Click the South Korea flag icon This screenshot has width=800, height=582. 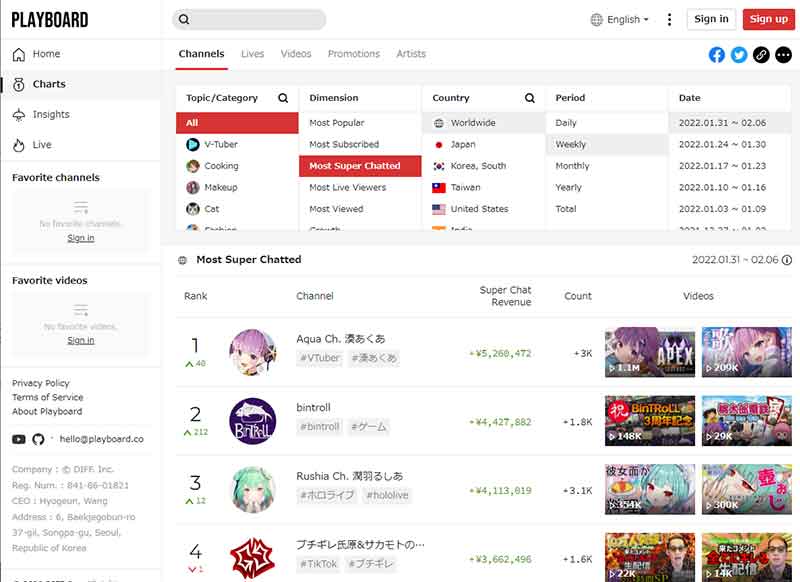[439, 166]
